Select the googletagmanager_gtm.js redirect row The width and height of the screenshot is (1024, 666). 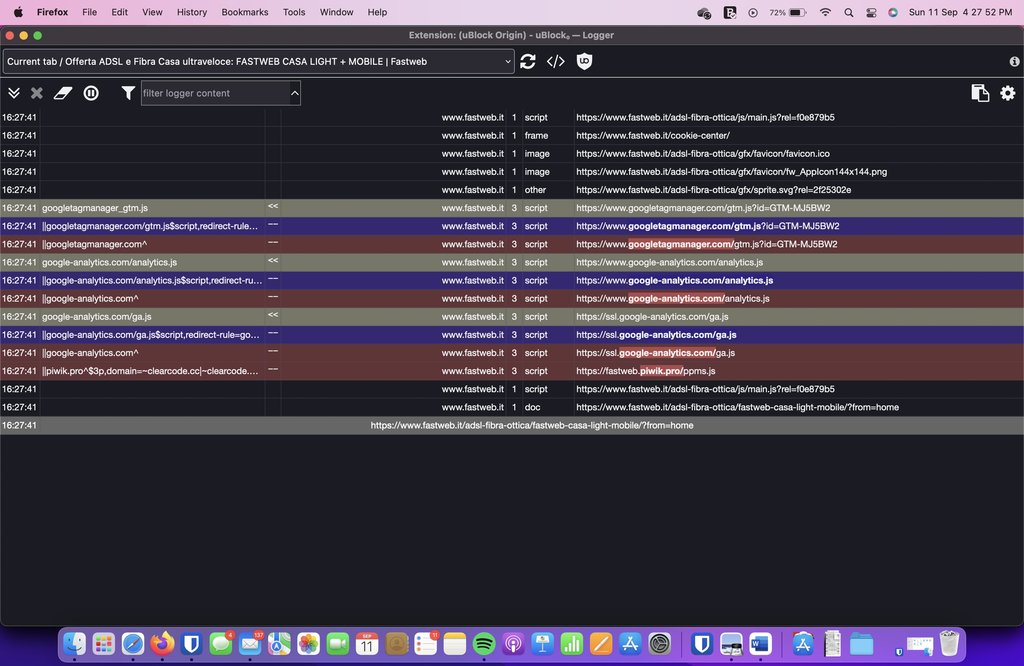(x=512, y=208)
